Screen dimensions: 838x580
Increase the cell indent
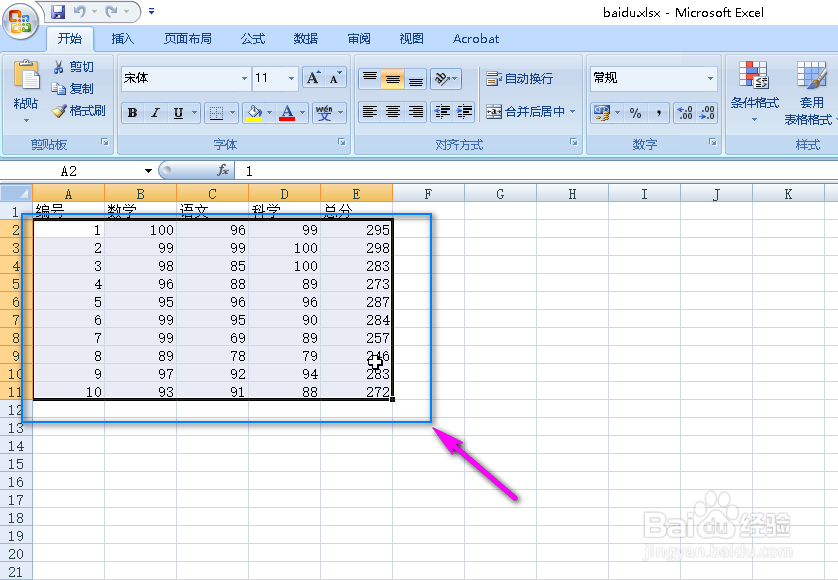click(x=464, y=112)
